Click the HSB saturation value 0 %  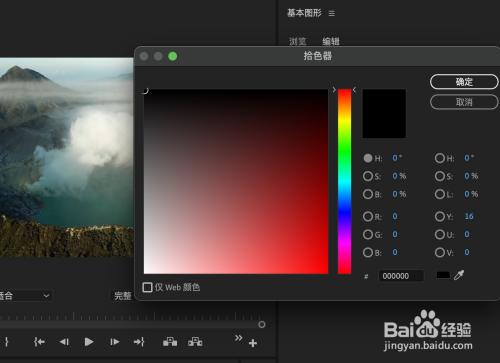pyautogui.click(x=399, y=176)
